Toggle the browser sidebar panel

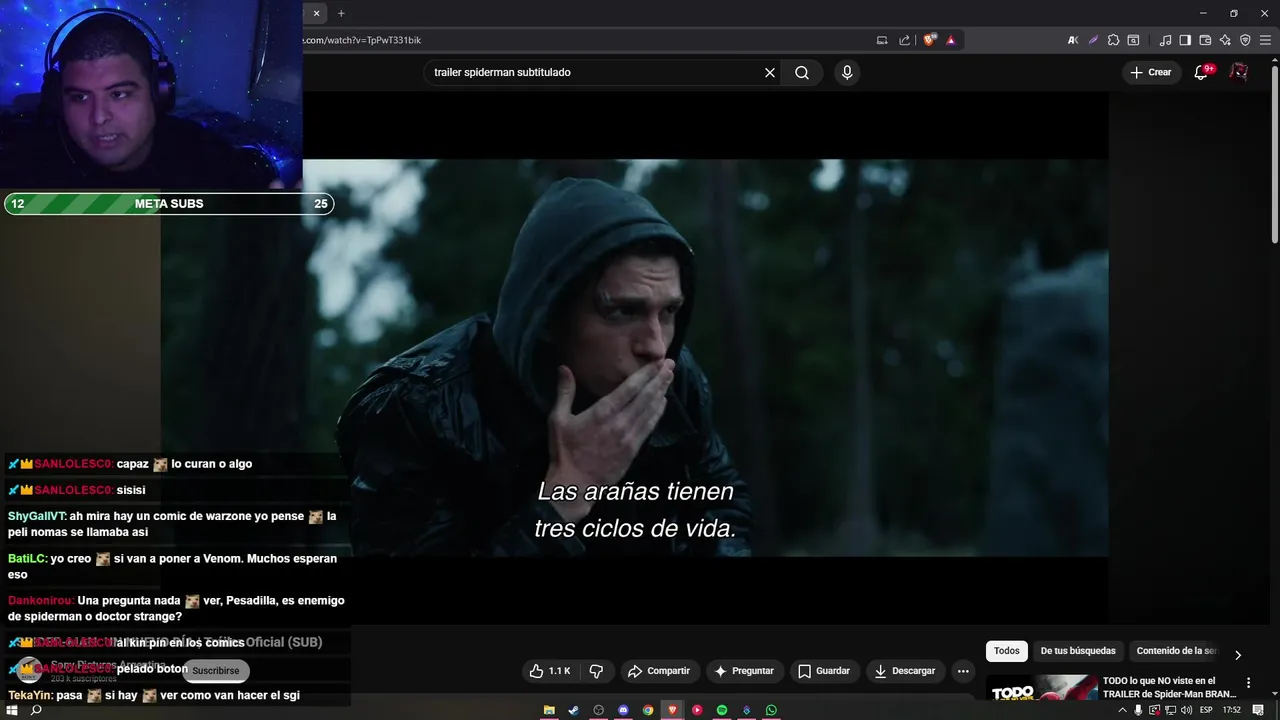click(1185, 40)
